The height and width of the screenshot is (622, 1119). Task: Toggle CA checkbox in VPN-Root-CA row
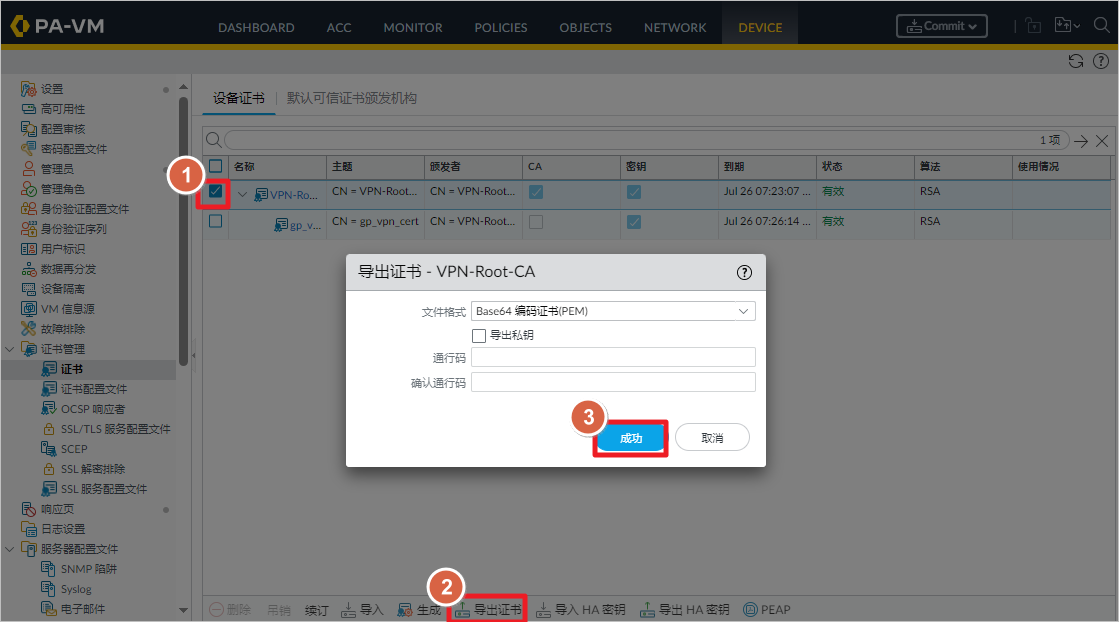(x=536, y=192)
